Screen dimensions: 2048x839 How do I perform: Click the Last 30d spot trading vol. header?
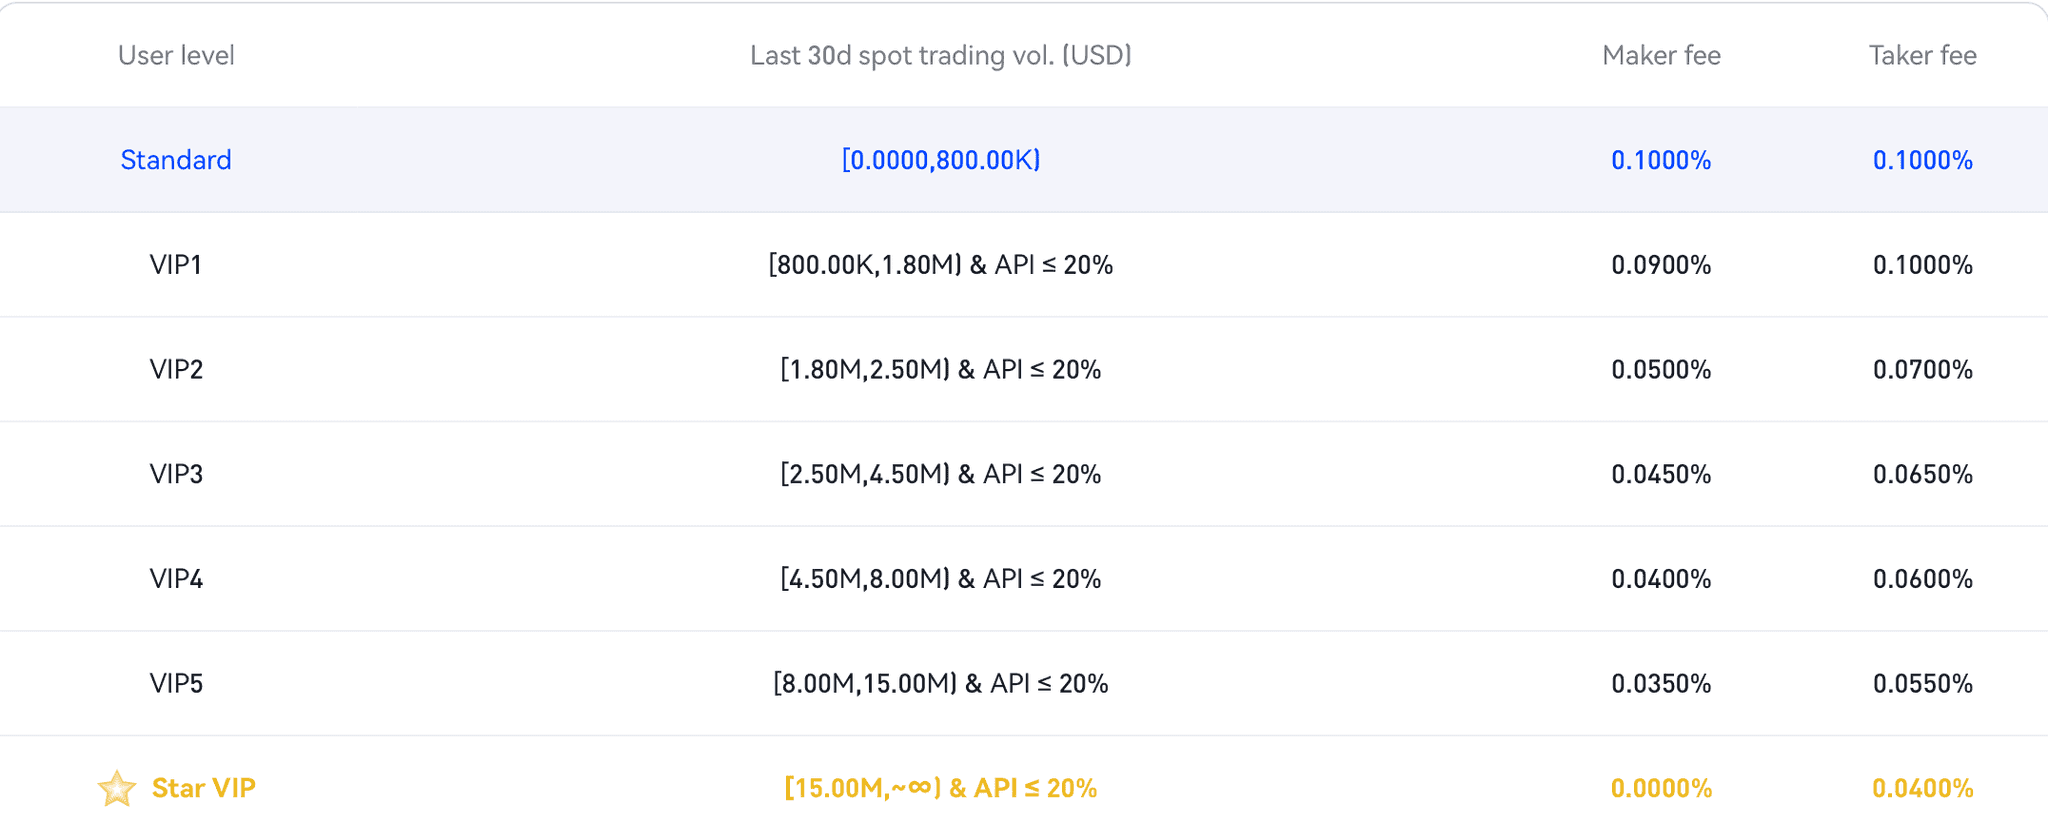coord(940,55)
